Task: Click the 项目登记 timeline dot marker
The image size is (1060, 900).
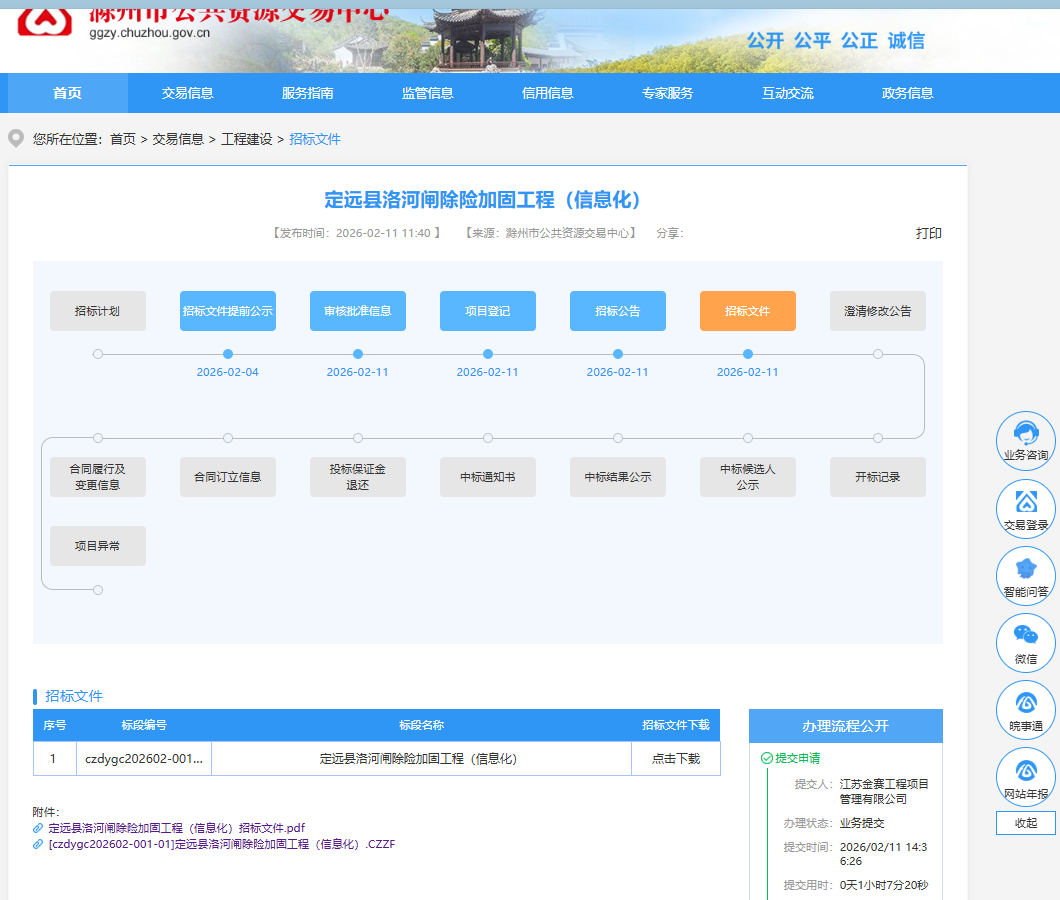Action: pyautogui.click(x=488, y=354)
